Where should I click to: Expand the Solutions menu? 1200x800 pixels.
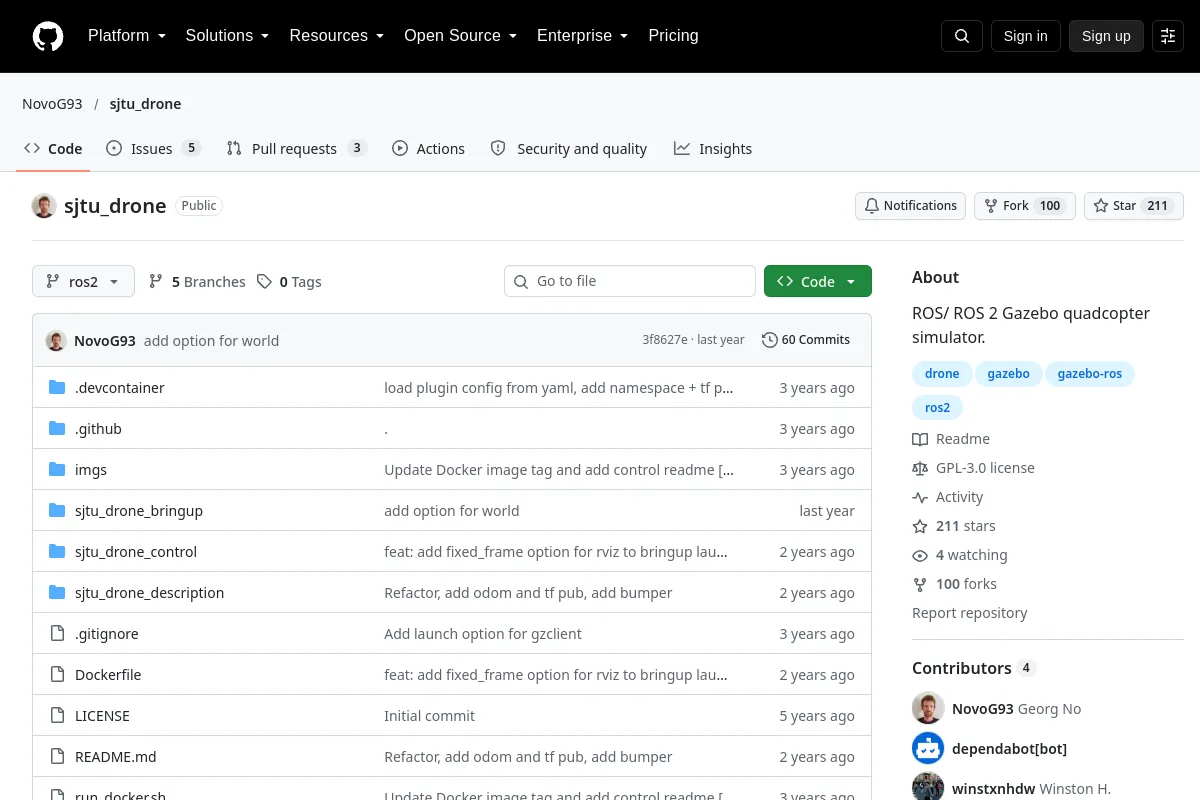click(x=227, y=36)
